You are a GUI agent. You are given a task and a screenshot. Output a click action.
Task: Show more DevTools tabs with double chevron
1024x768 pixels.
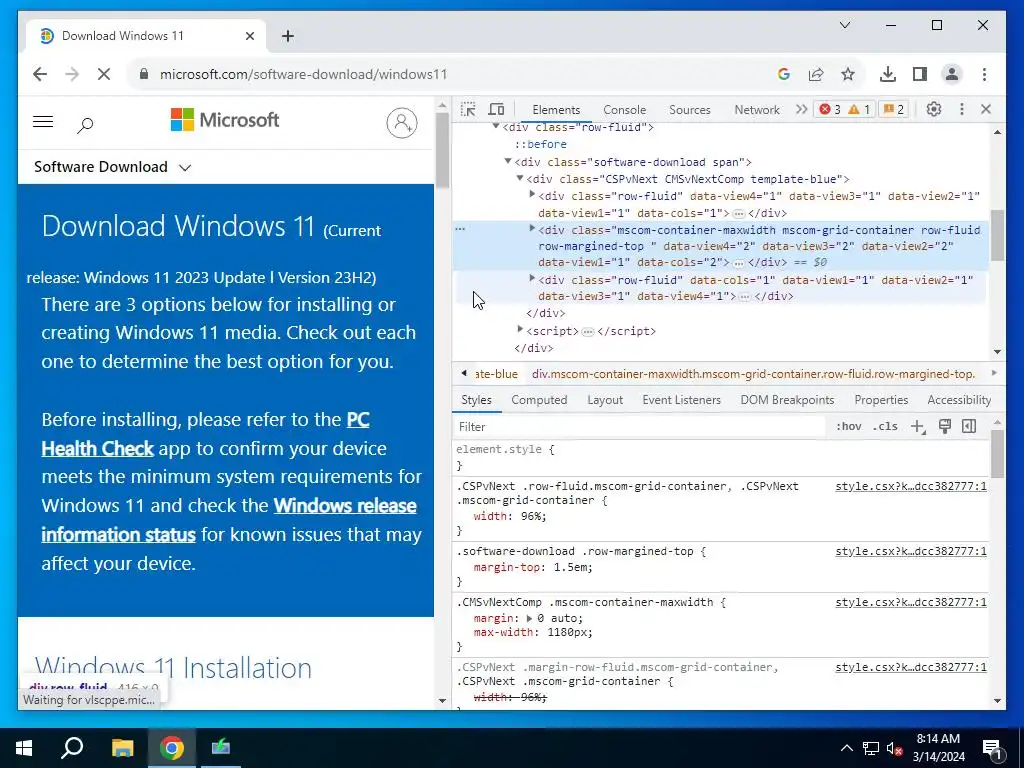(801, 109)
